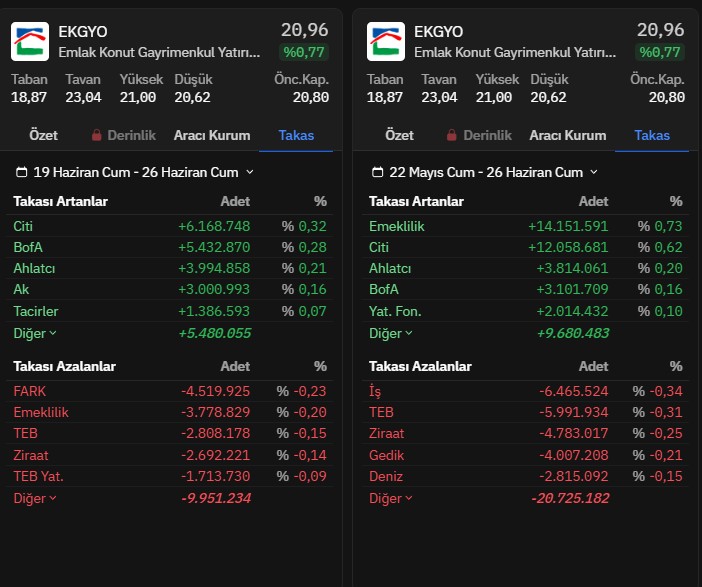Click the Gedik broker row
The width and height of the screenshot is (702, 587).
pos(526,455)
